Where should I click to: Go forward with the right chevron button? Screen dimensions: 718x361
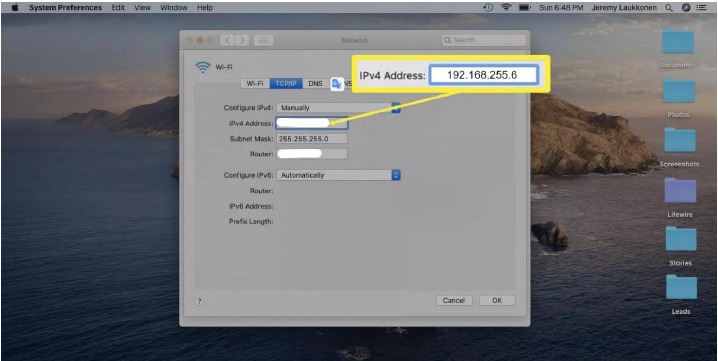pos(242,40)
